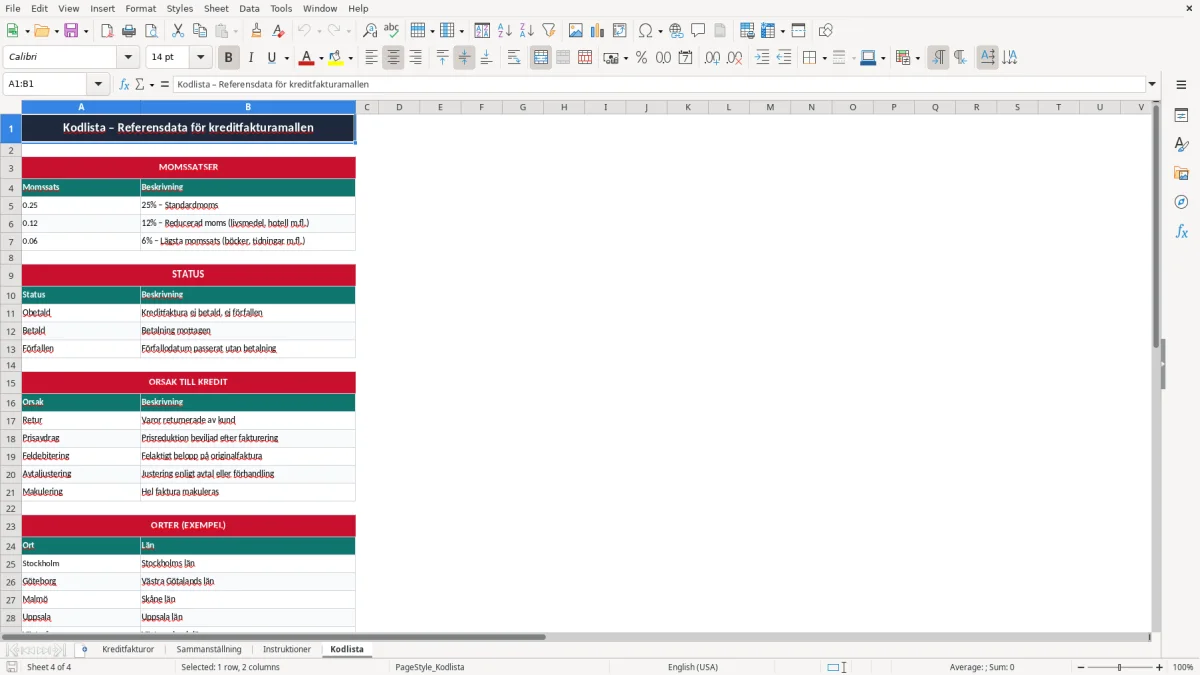The width and height of the screenshot is (1200, 675).
Task: Open the Calibri font name dropdown
Action: pyautogui.click(x=127, y=58)
